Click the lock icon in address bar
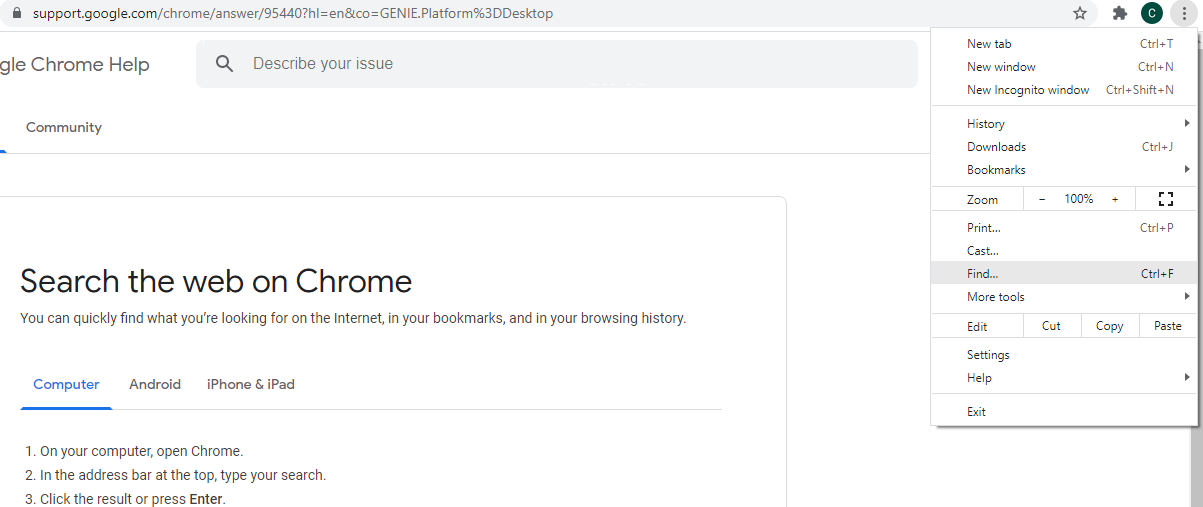 [16, 14]
